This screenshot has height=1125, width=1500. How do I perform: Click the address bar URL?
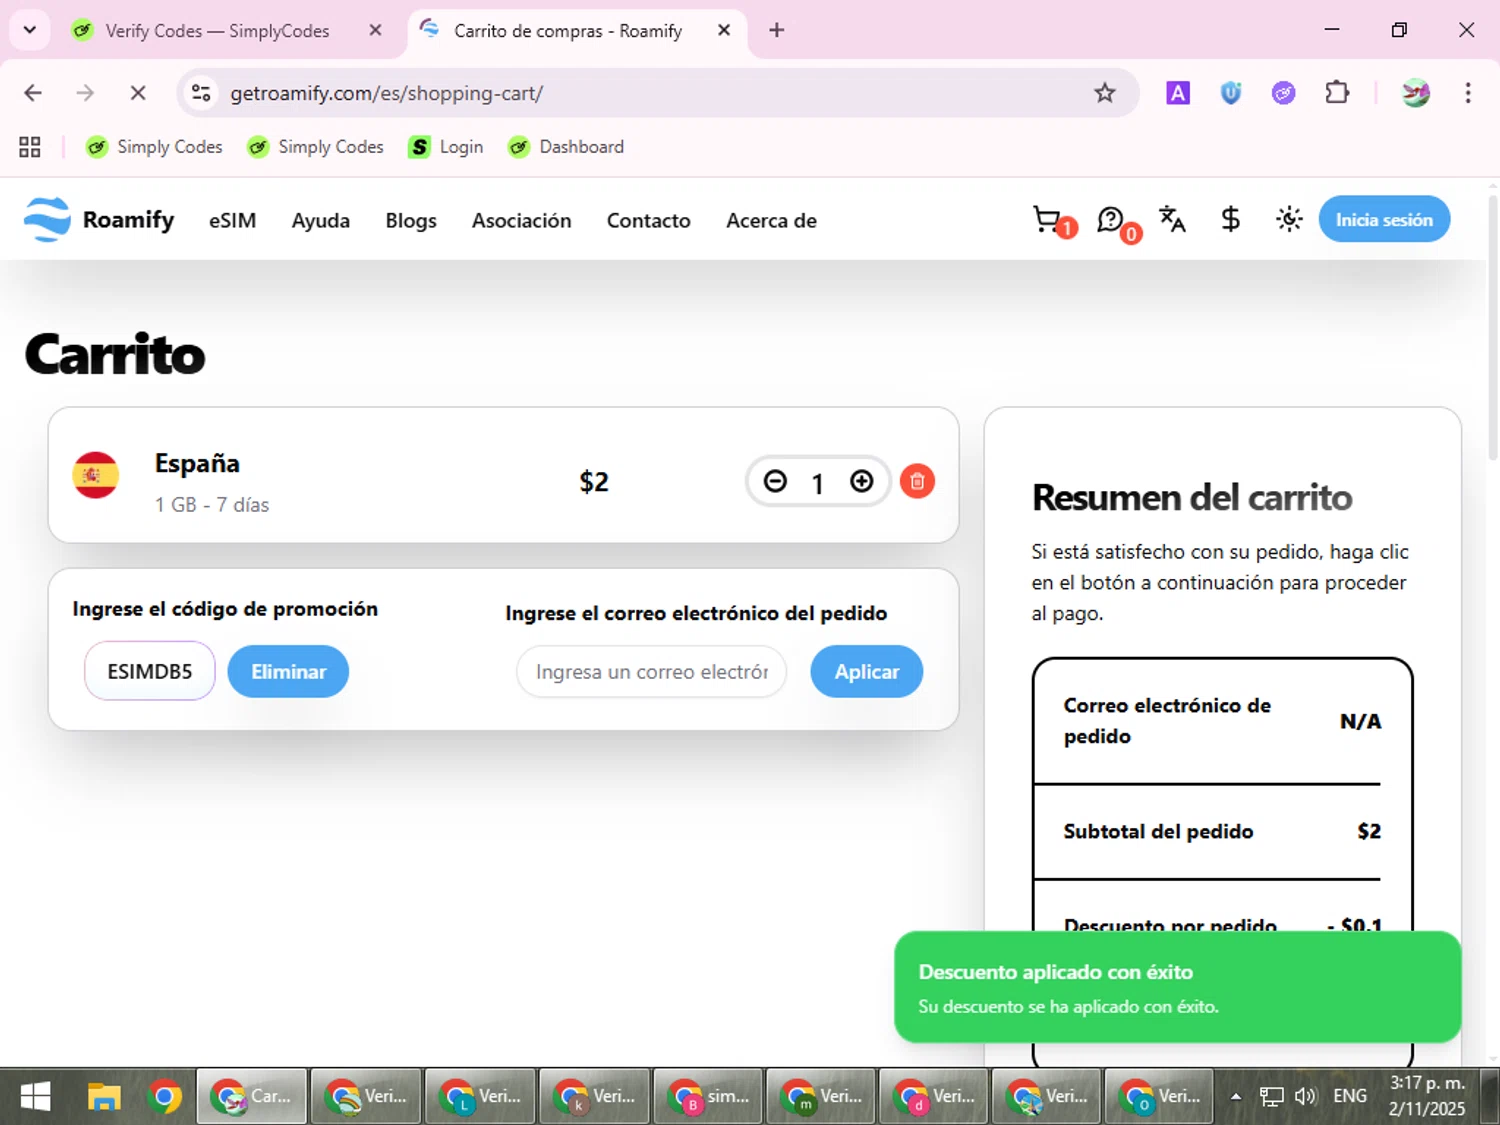click(x=386, y=93)
